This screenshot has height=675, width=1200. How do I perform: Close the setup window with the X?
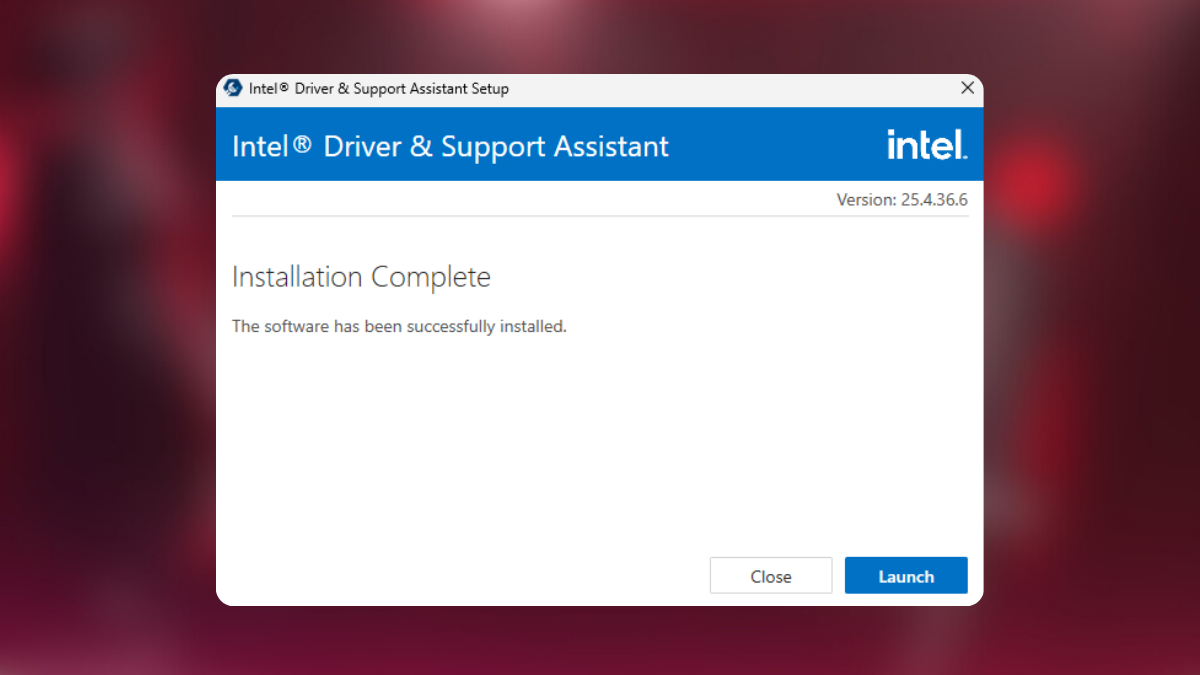point(967,88)
